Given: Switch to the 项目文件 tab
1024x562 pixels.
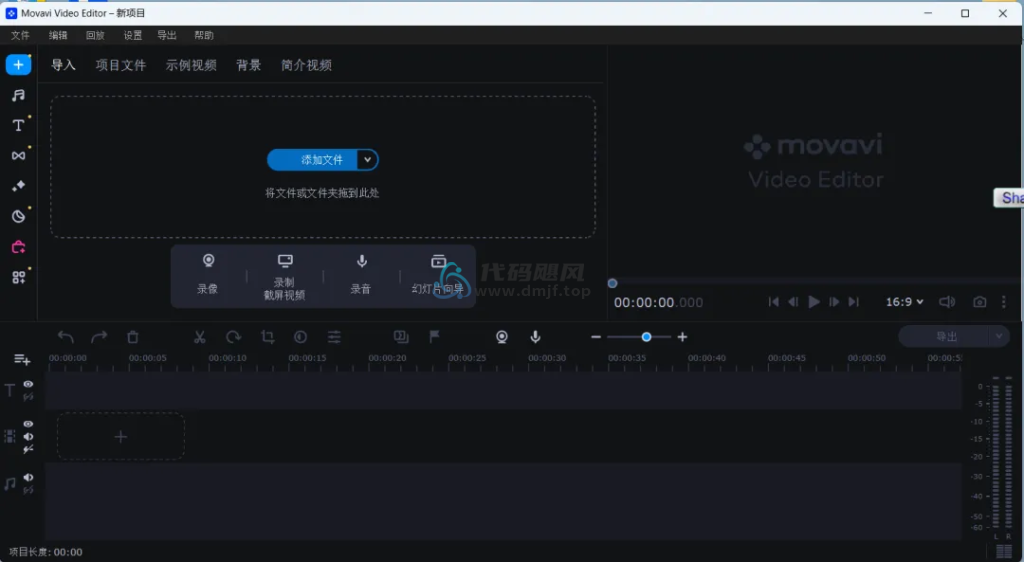Looking at the screenshot, I should click(x=121, y=65).
